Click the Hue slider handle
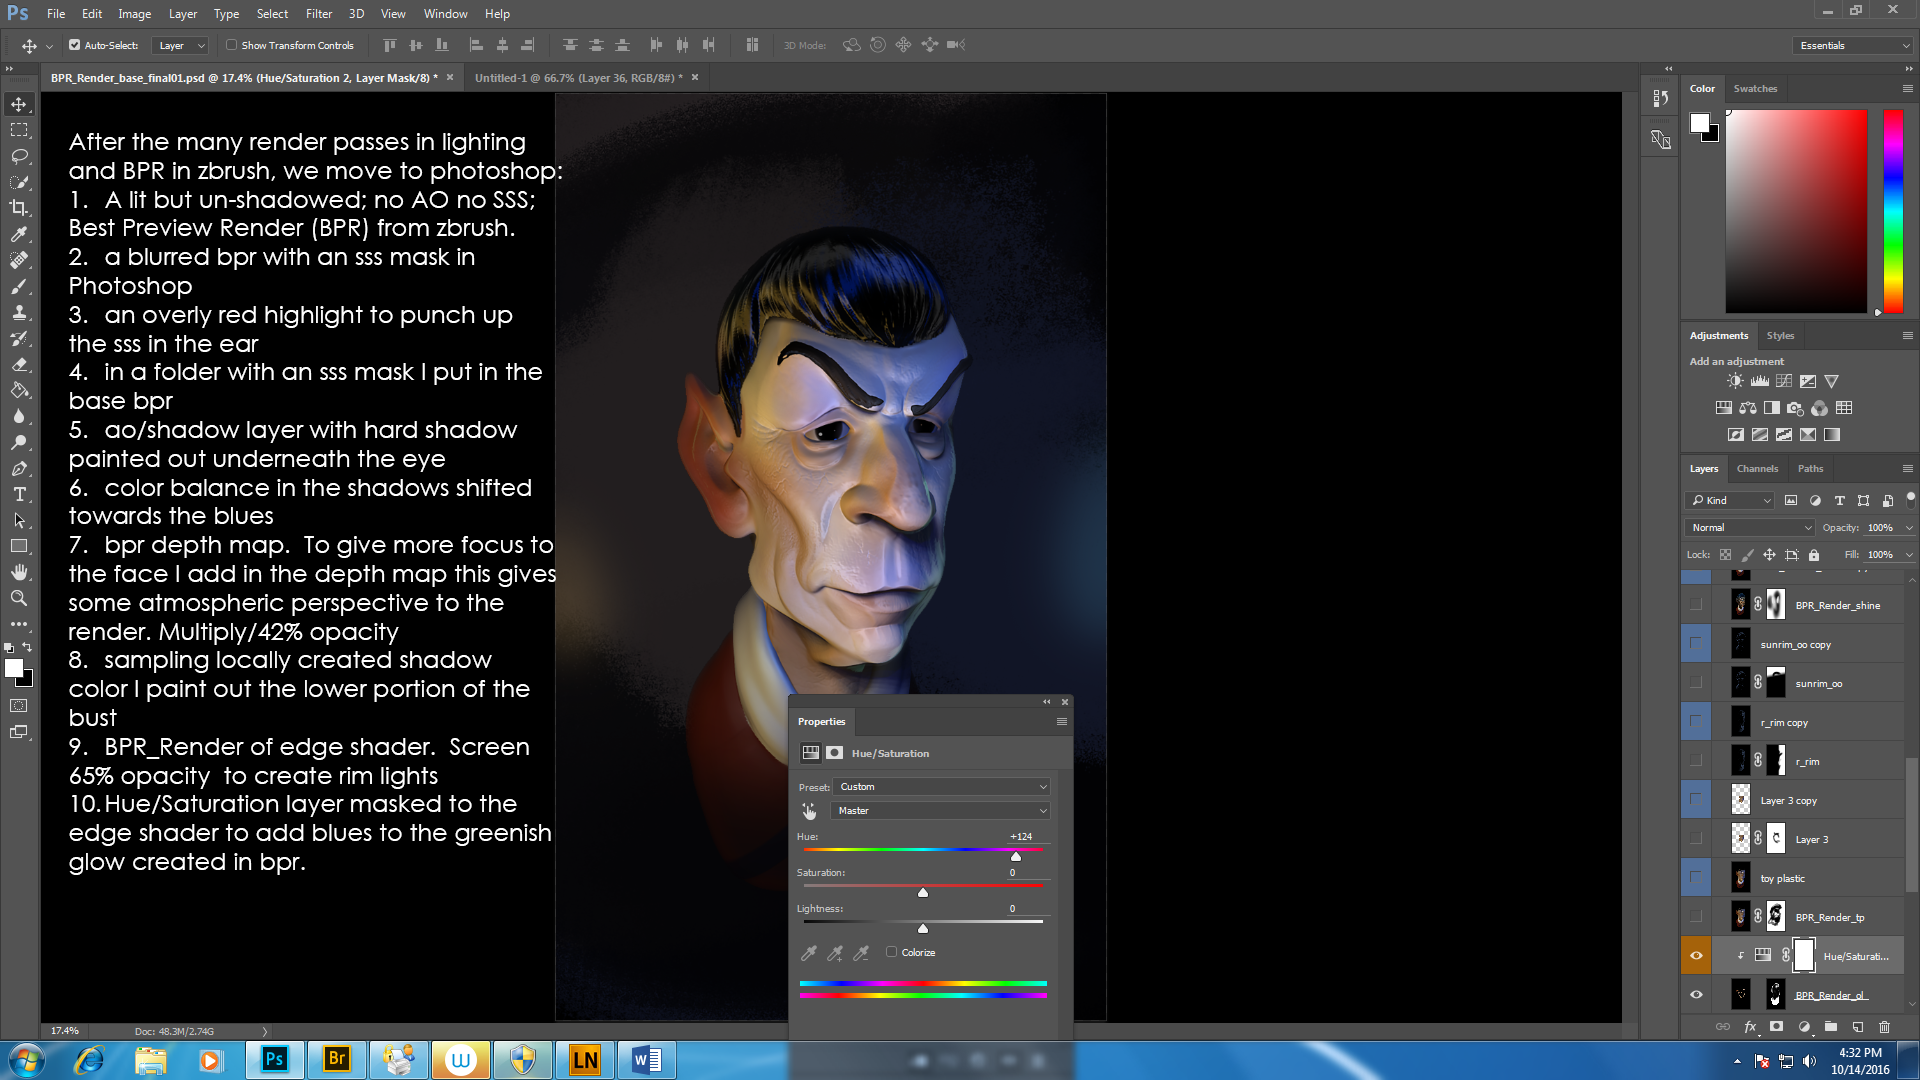The width and height of the screenshot is (1920, 1080). coord(1016,856)
